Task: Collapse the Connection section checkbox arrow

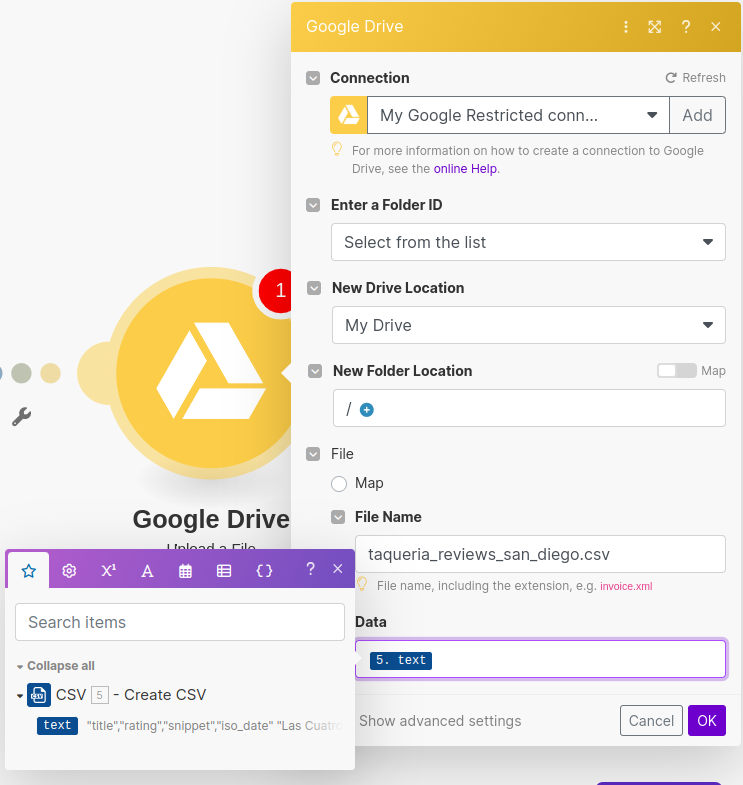Action: pos(313,78)
